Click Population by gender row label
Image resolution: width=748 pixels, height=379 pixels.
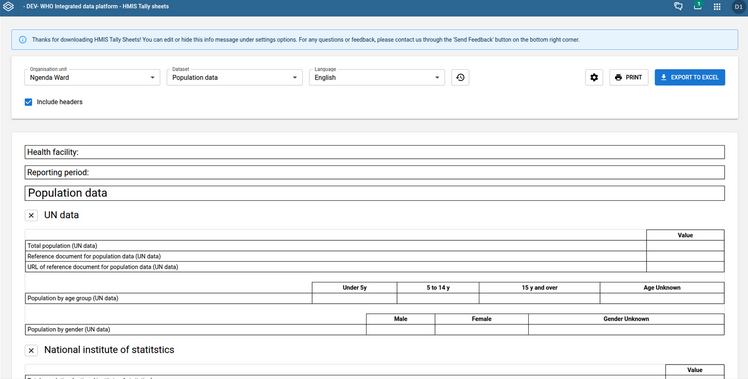tap(69, 329)
